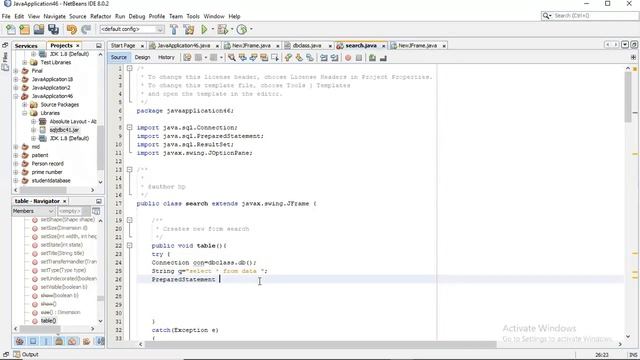Open the default config dropdown
Image resolution: width=640 pixels, height=360 pixels.
click(x=132, y=29)
